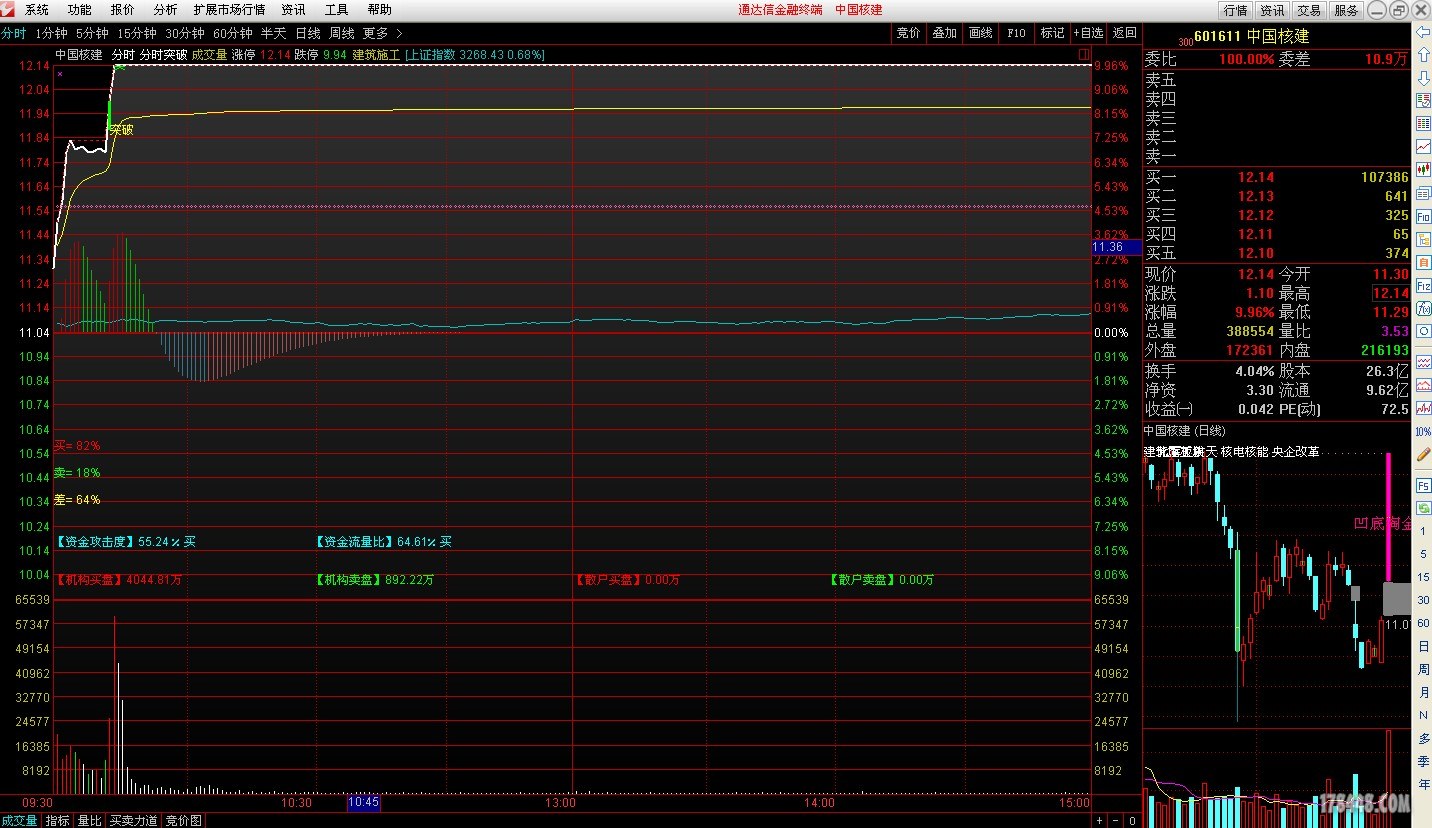Click the FS sidebar icon
This screenshot has width=1432, height=828.
click(1424, 484)
